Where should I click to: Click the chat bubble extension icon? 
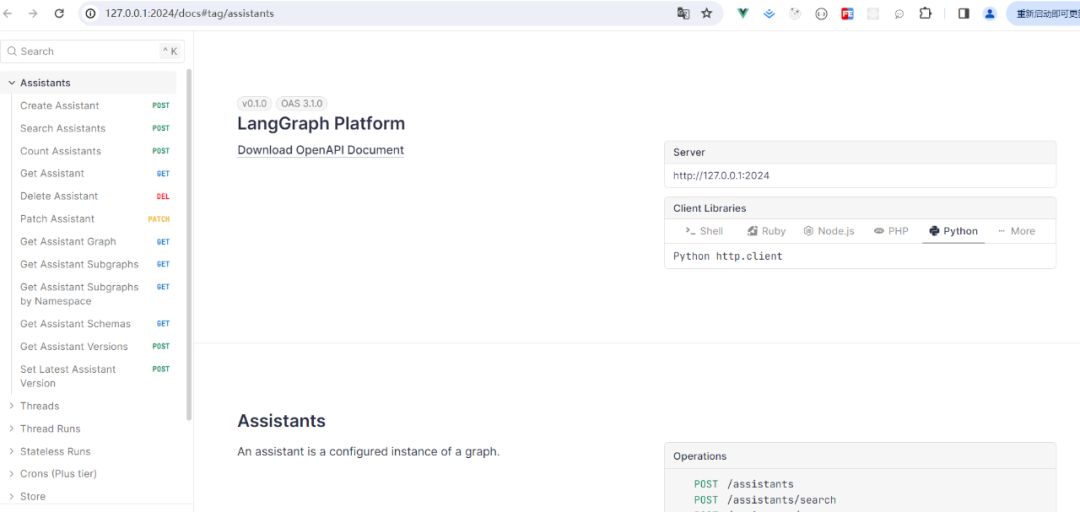click(x=899, y=13)
